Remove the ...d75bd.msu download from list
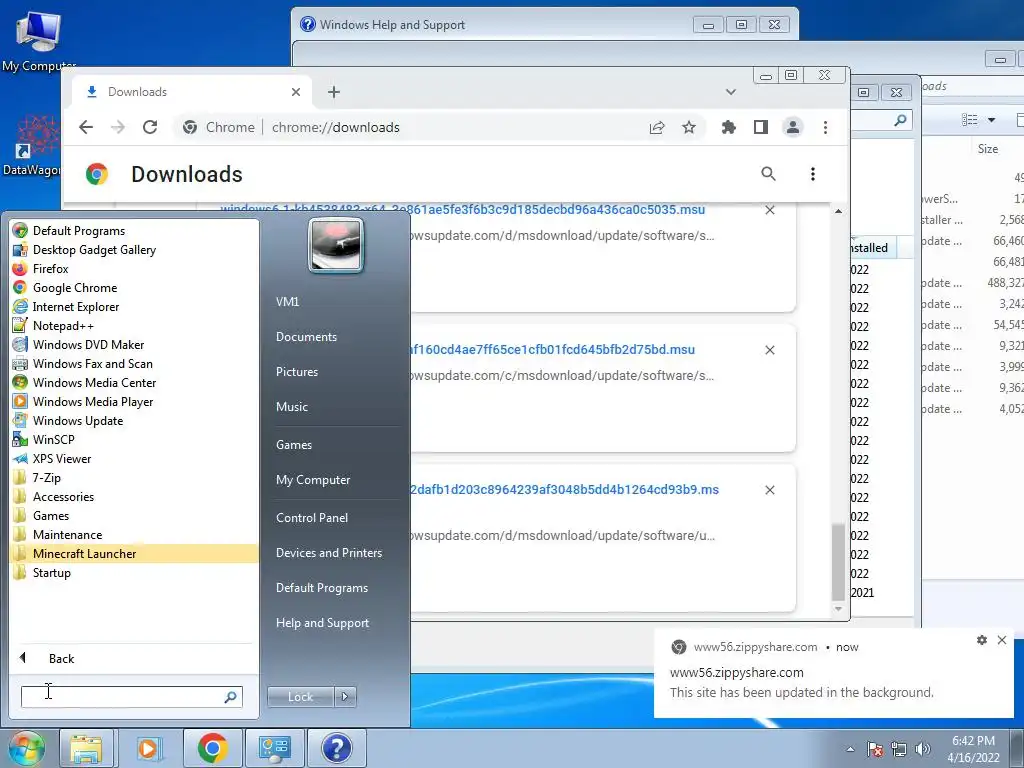The width and height of the screenshot is (1024, 768). [x=770, y=350]
